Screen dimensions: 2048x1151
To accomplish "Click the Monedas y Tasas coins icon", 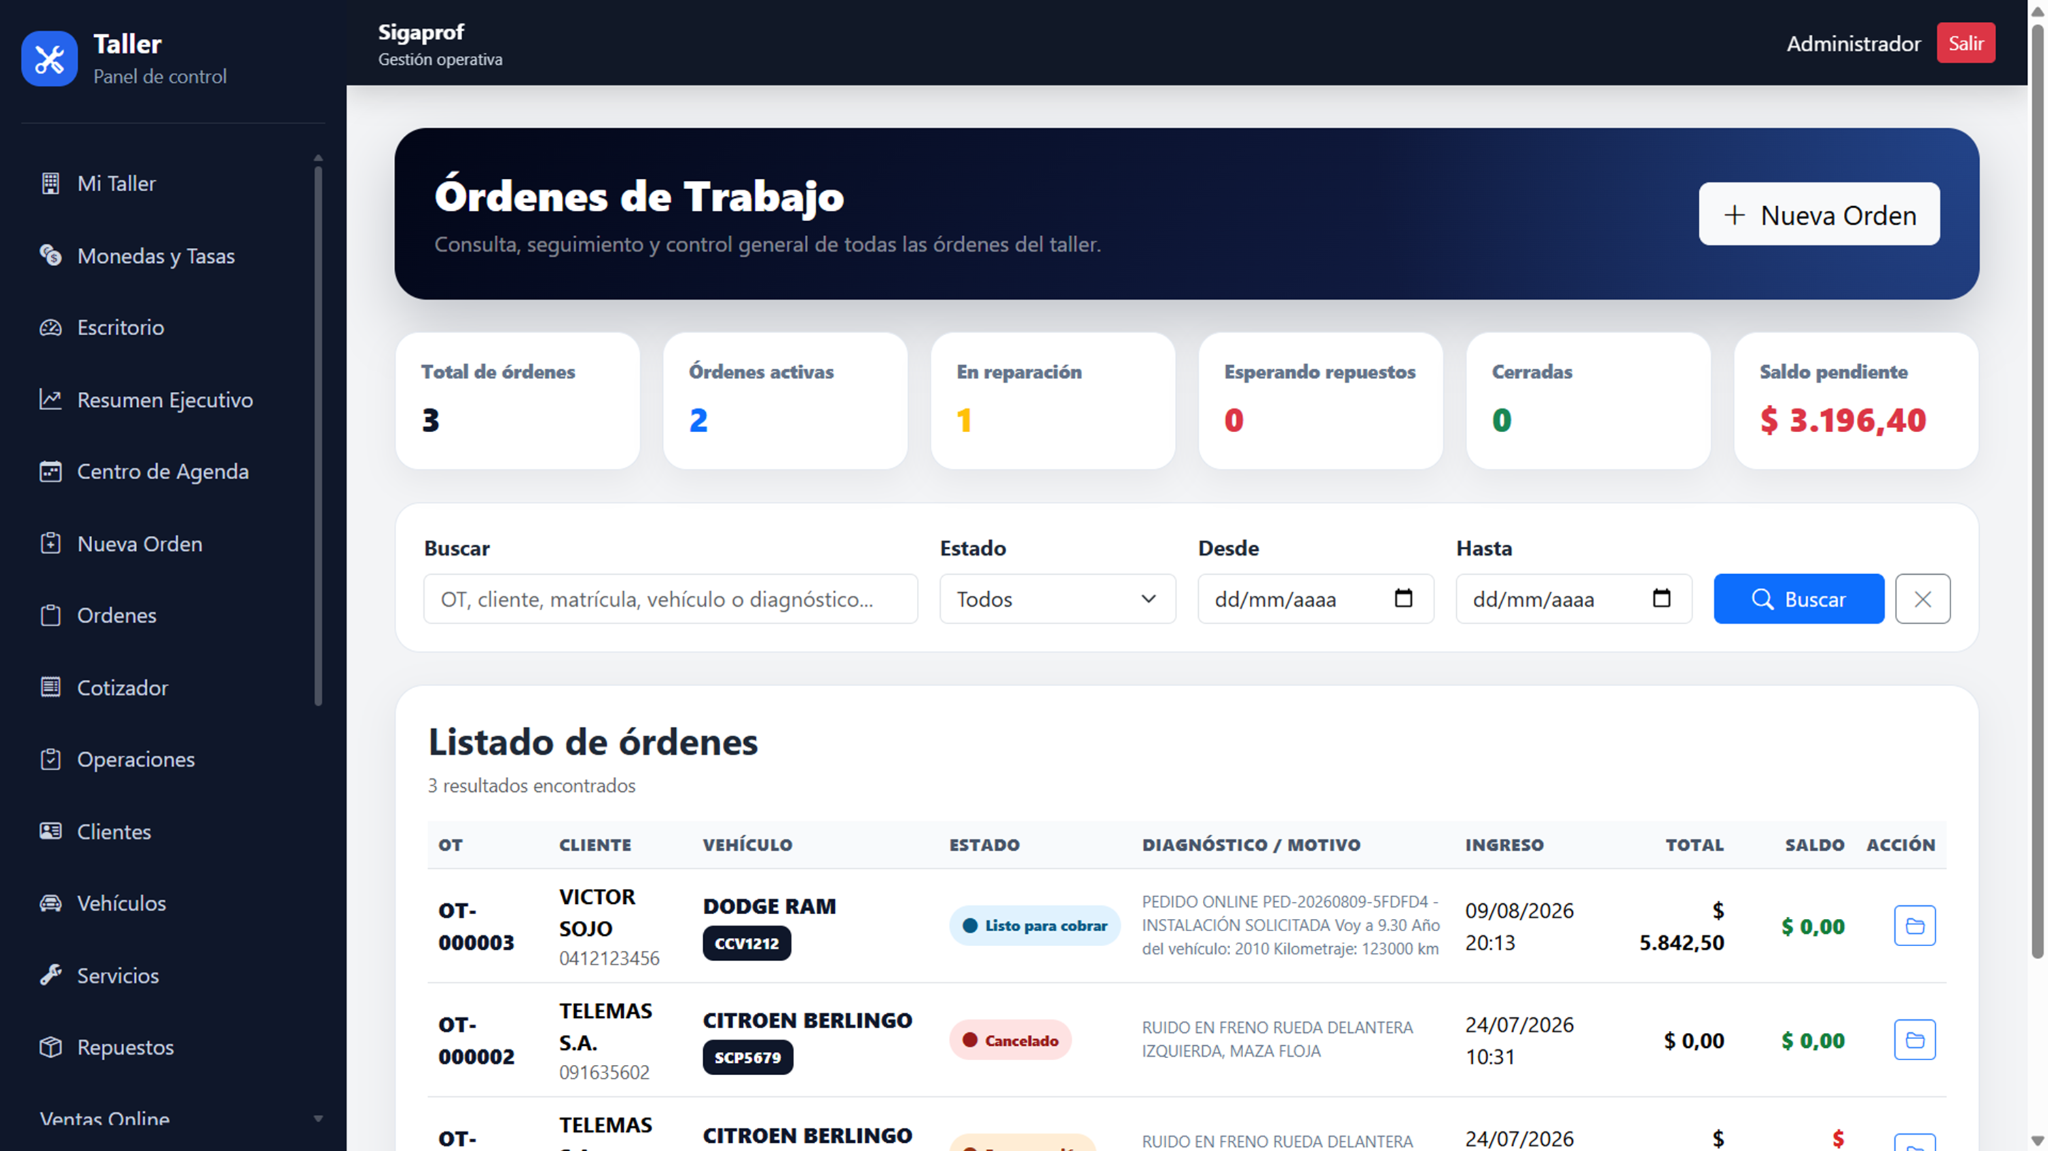I will tap(50, 255).
